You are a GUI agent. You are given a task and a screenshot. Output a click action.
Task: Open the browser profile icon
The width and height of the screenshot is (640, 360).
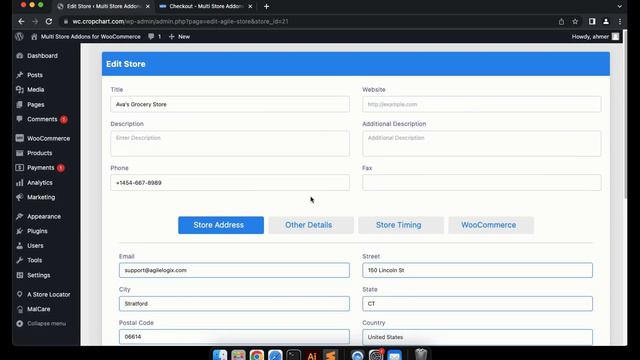click(x=606, y=21)
